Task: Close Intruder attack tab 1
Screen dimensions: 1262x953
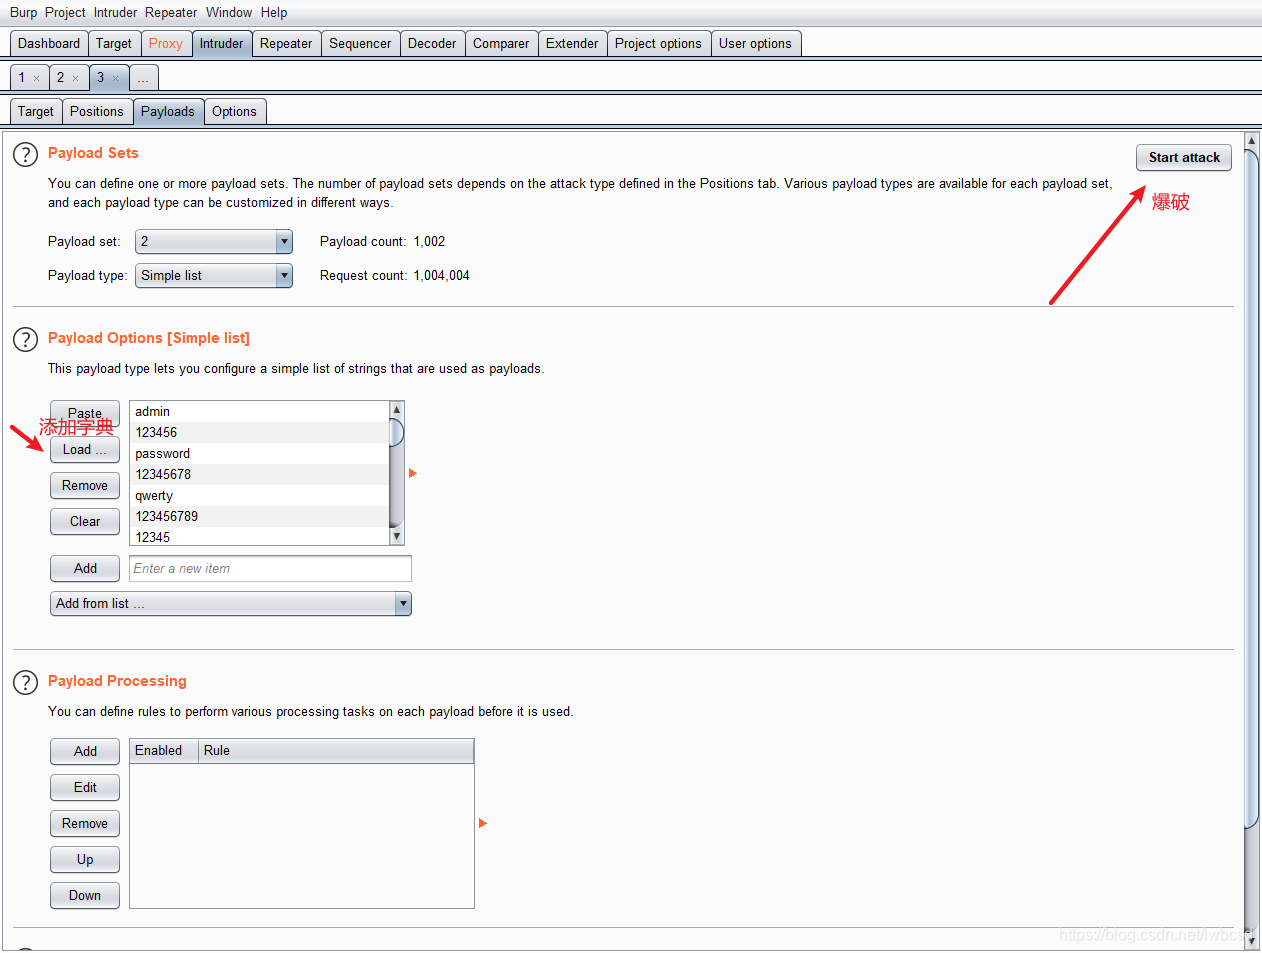Action: (x=37, y=78)
